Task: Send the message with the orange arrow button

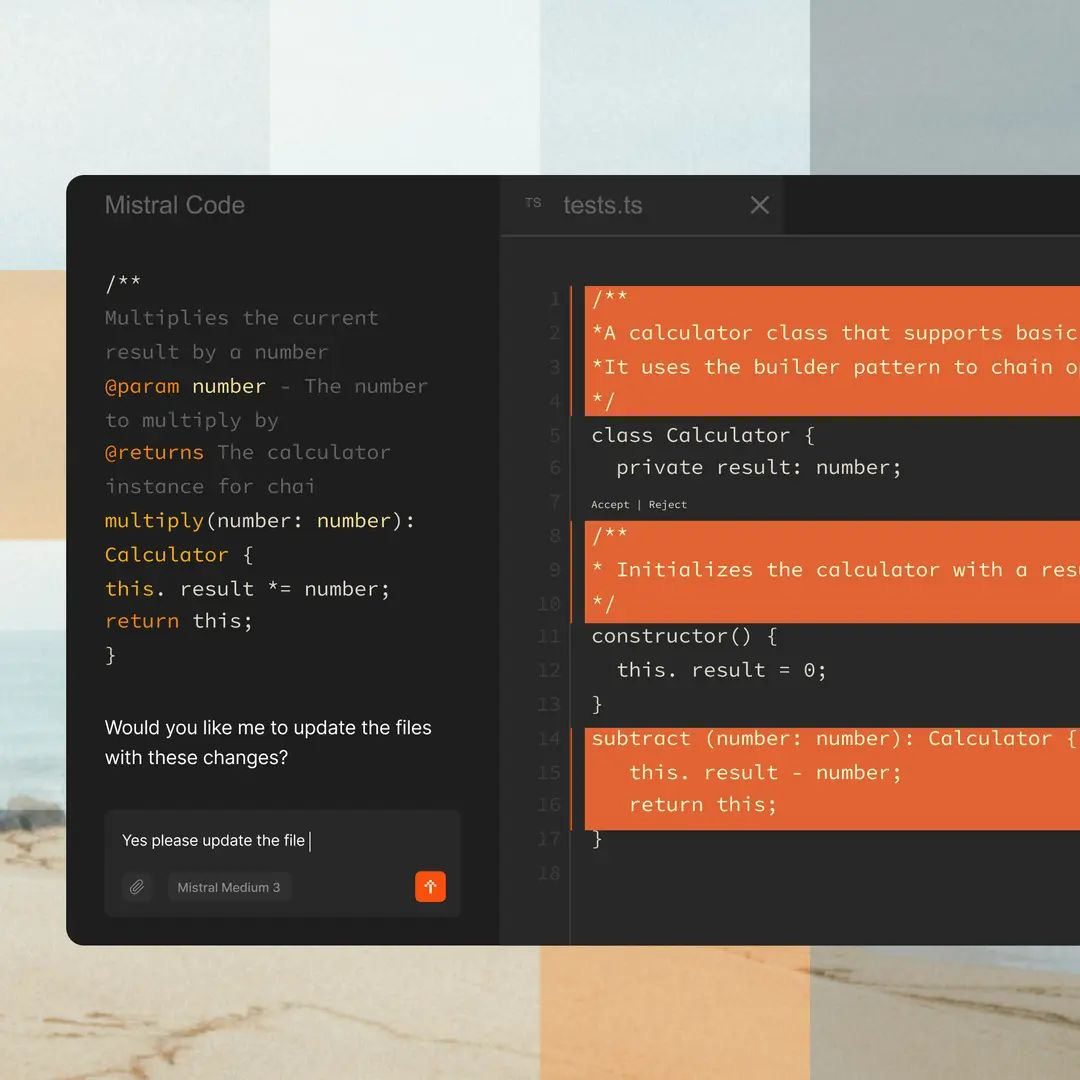Action: tap(430, 886)
